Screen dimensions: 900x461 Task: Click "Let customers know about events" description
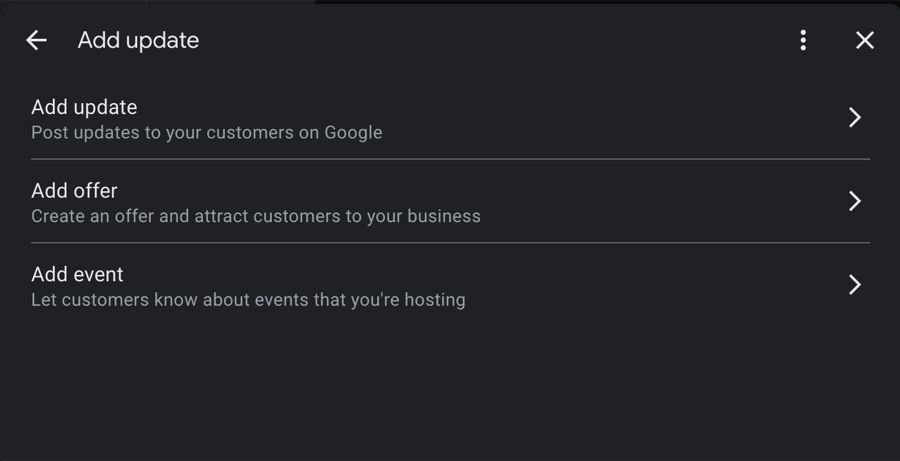(x=247, y=299)
